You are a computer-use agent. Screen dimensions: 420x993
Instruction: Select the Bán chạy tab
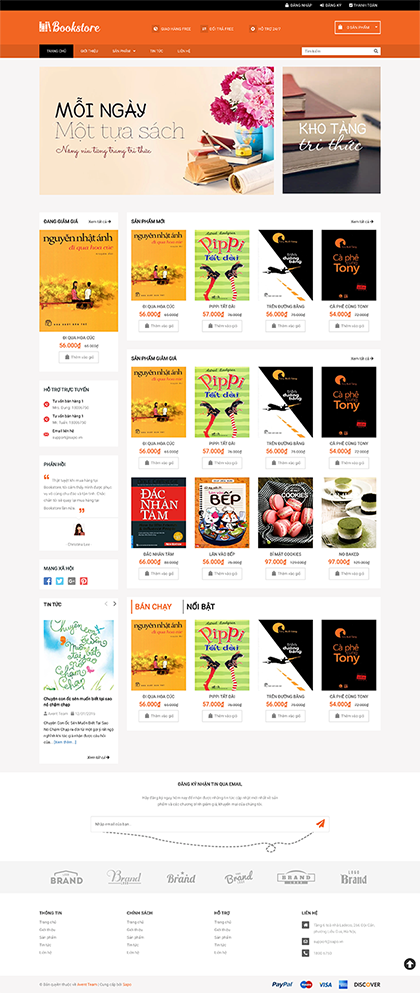click(x=154, y=606)
